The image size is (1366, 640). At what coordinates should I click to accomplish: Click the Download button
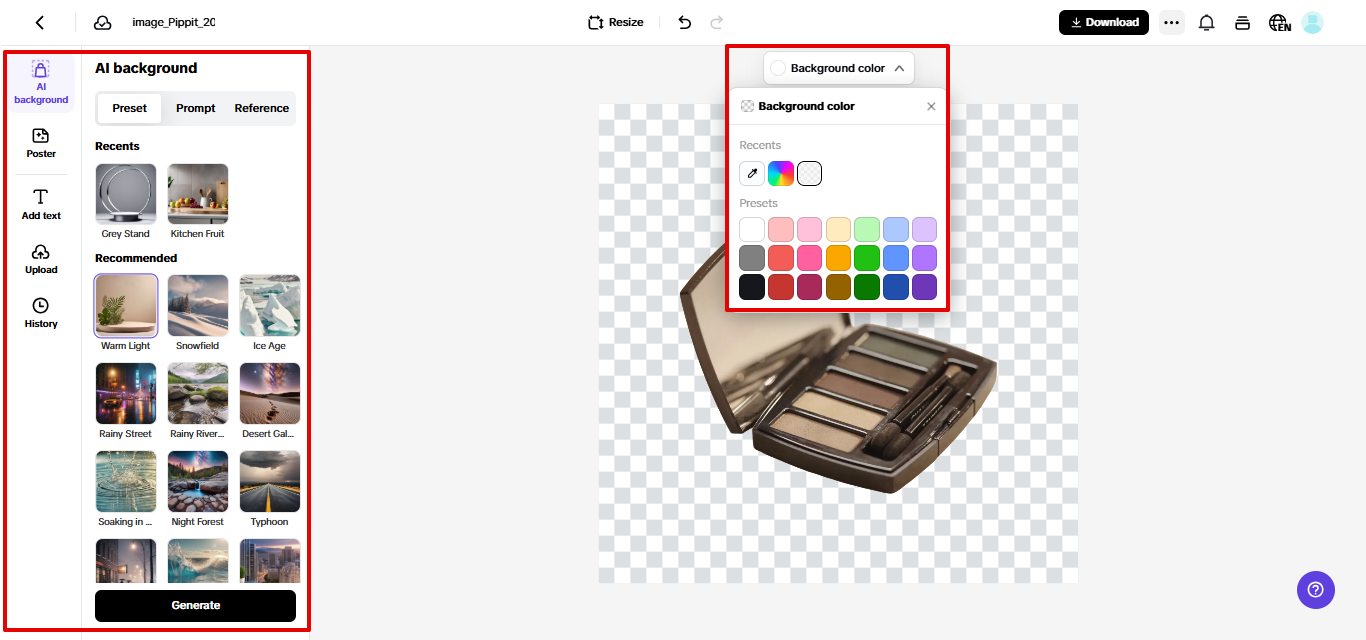click(1103, 21)
